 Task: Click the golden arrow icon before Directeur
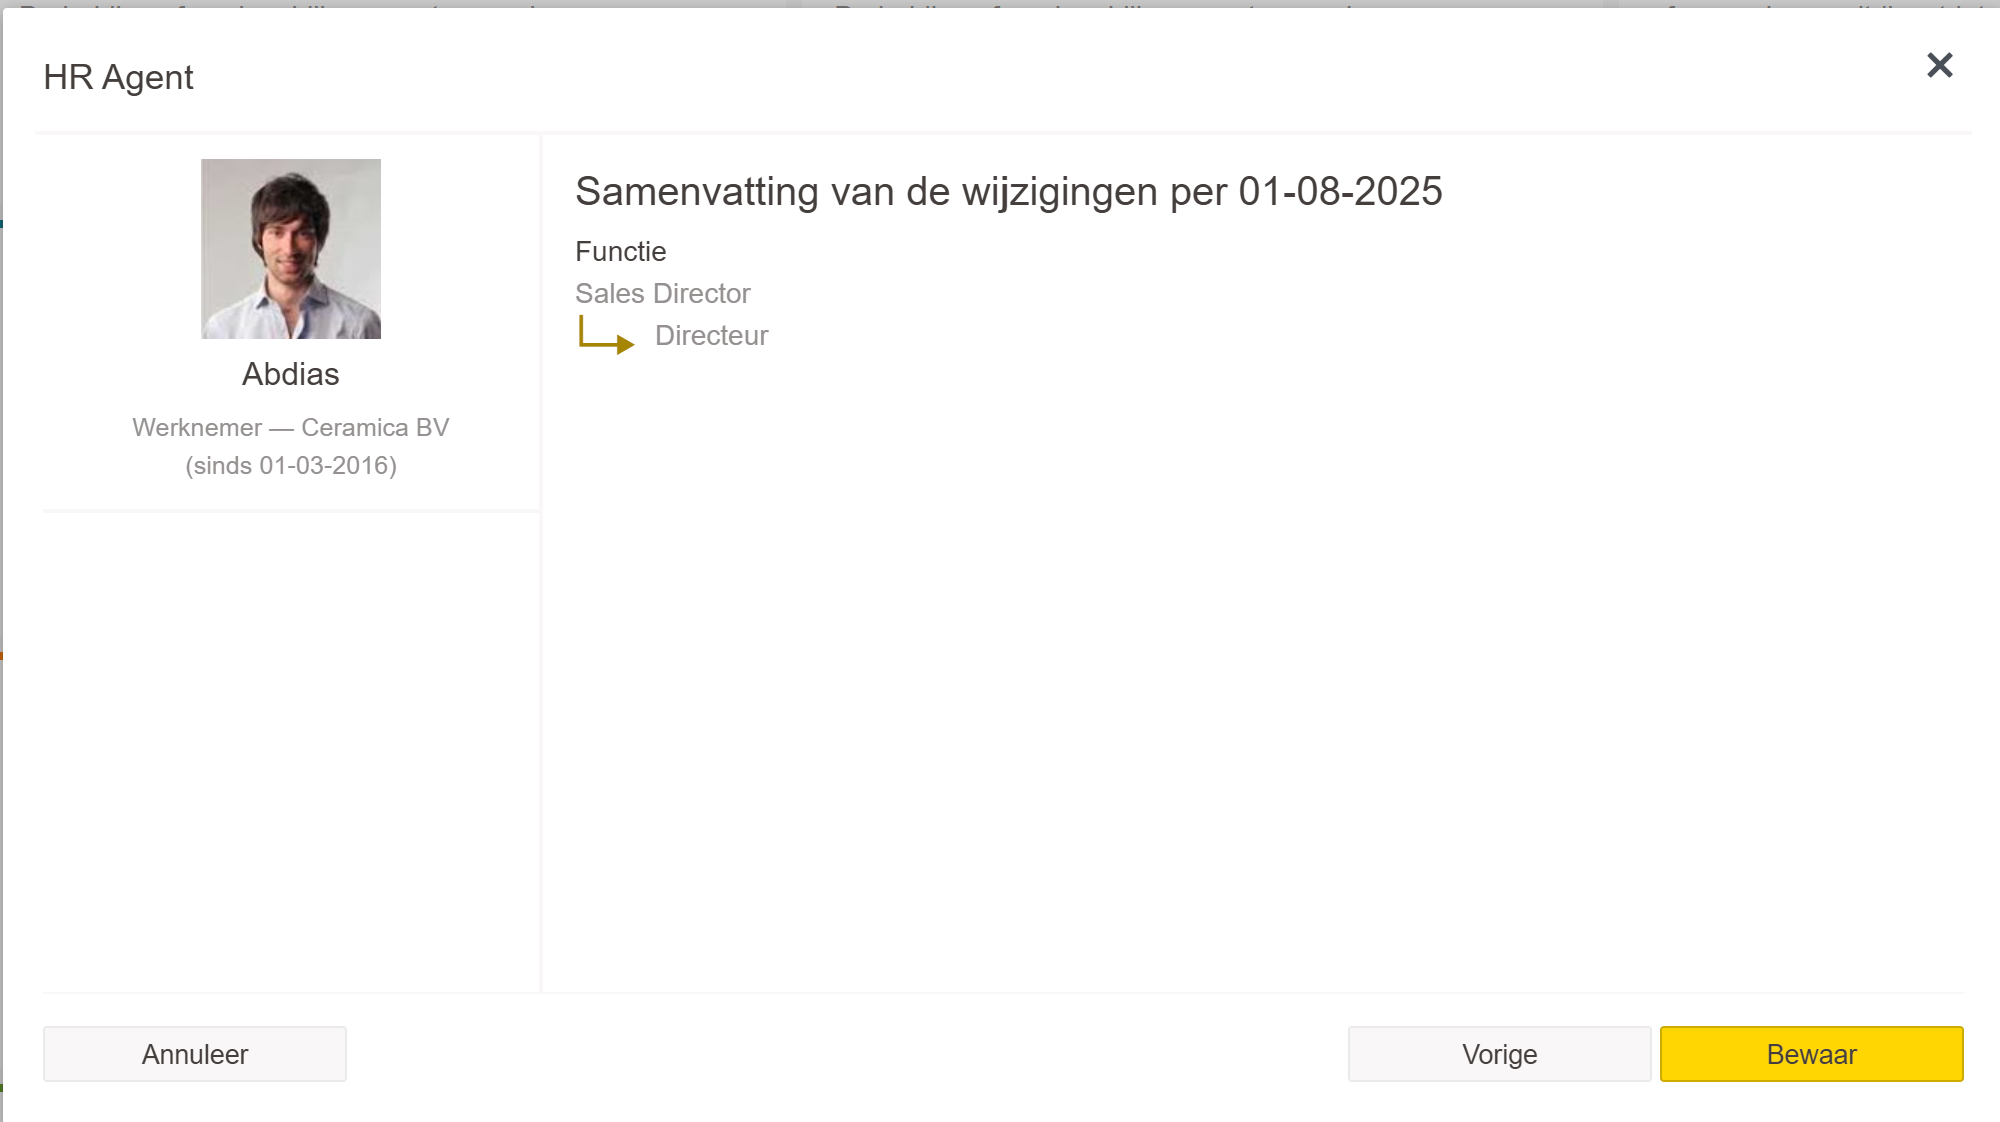pyautogui.click(x=606, y=335)
